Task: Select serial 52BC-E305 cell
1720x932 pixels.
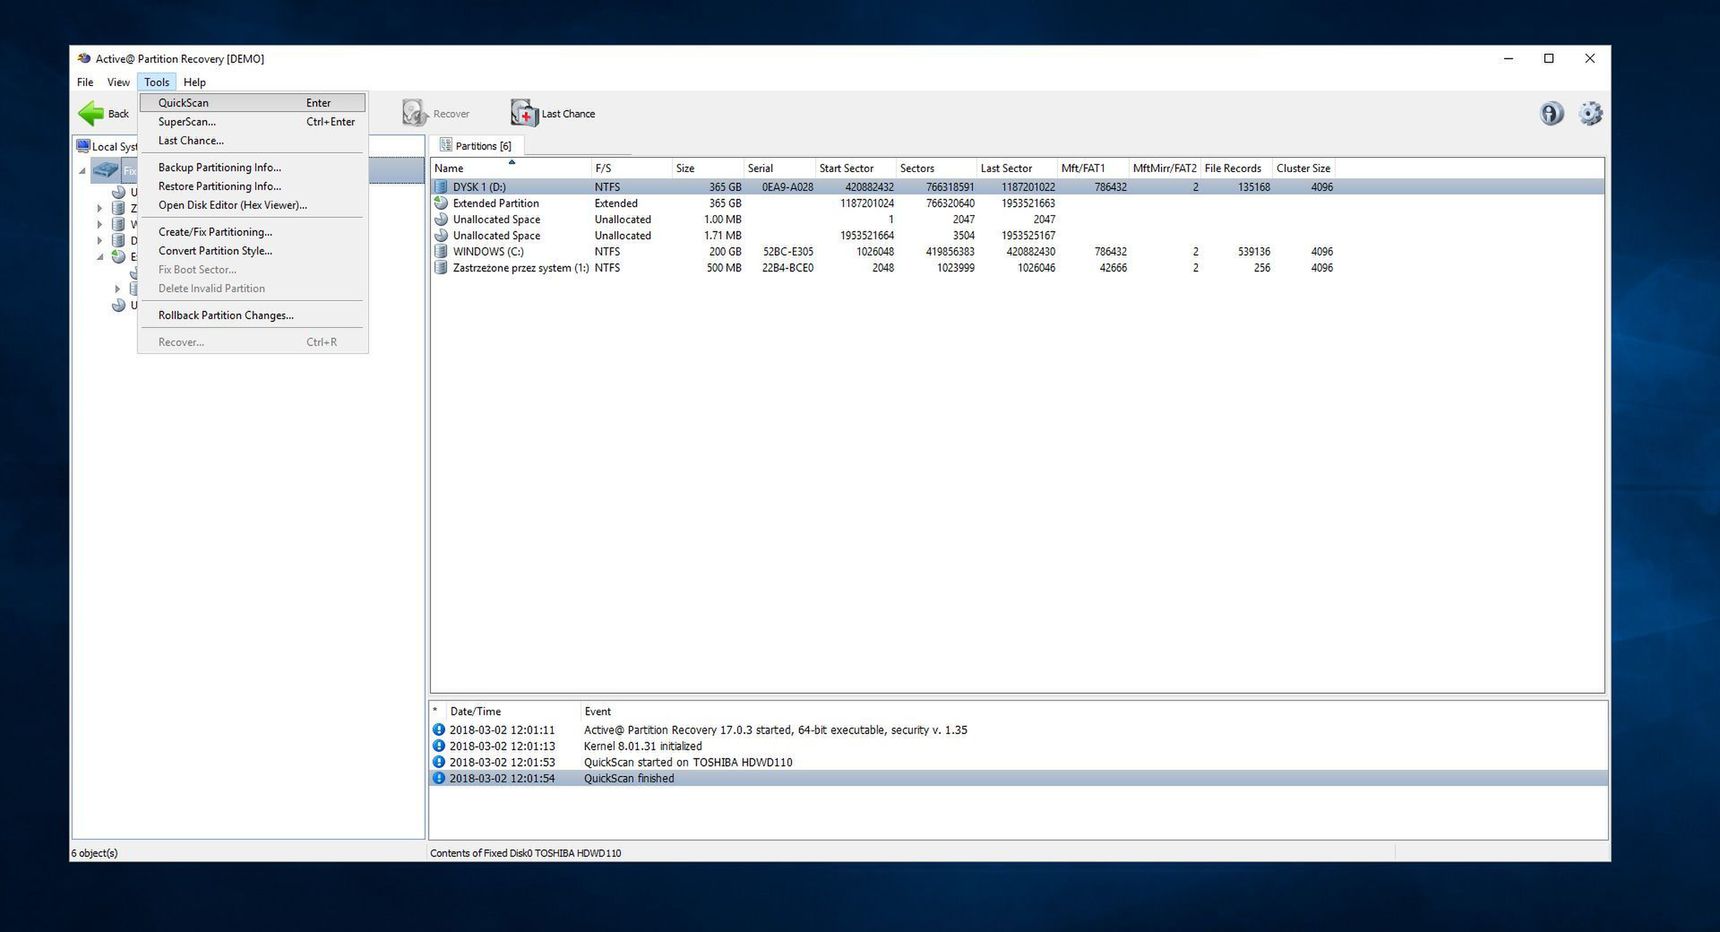Action: [787, 251]
